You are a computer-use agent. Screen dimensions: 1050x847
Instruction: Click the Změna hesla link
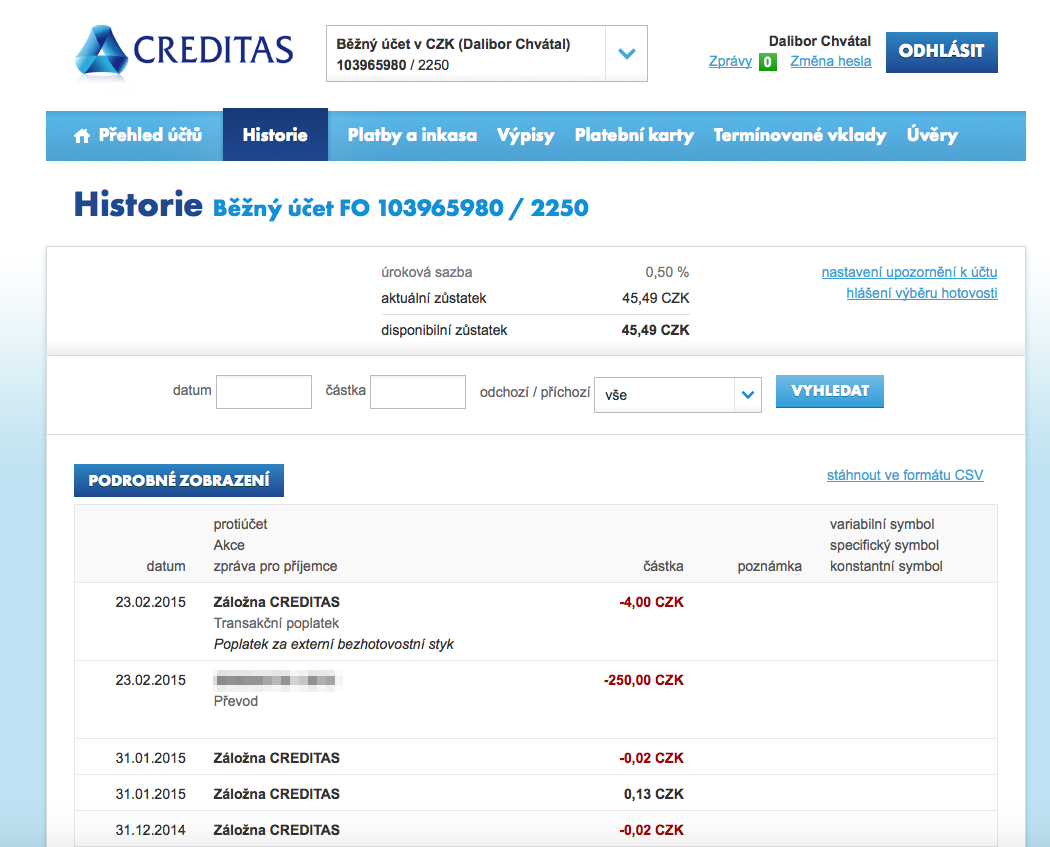(x=831, y=62)
